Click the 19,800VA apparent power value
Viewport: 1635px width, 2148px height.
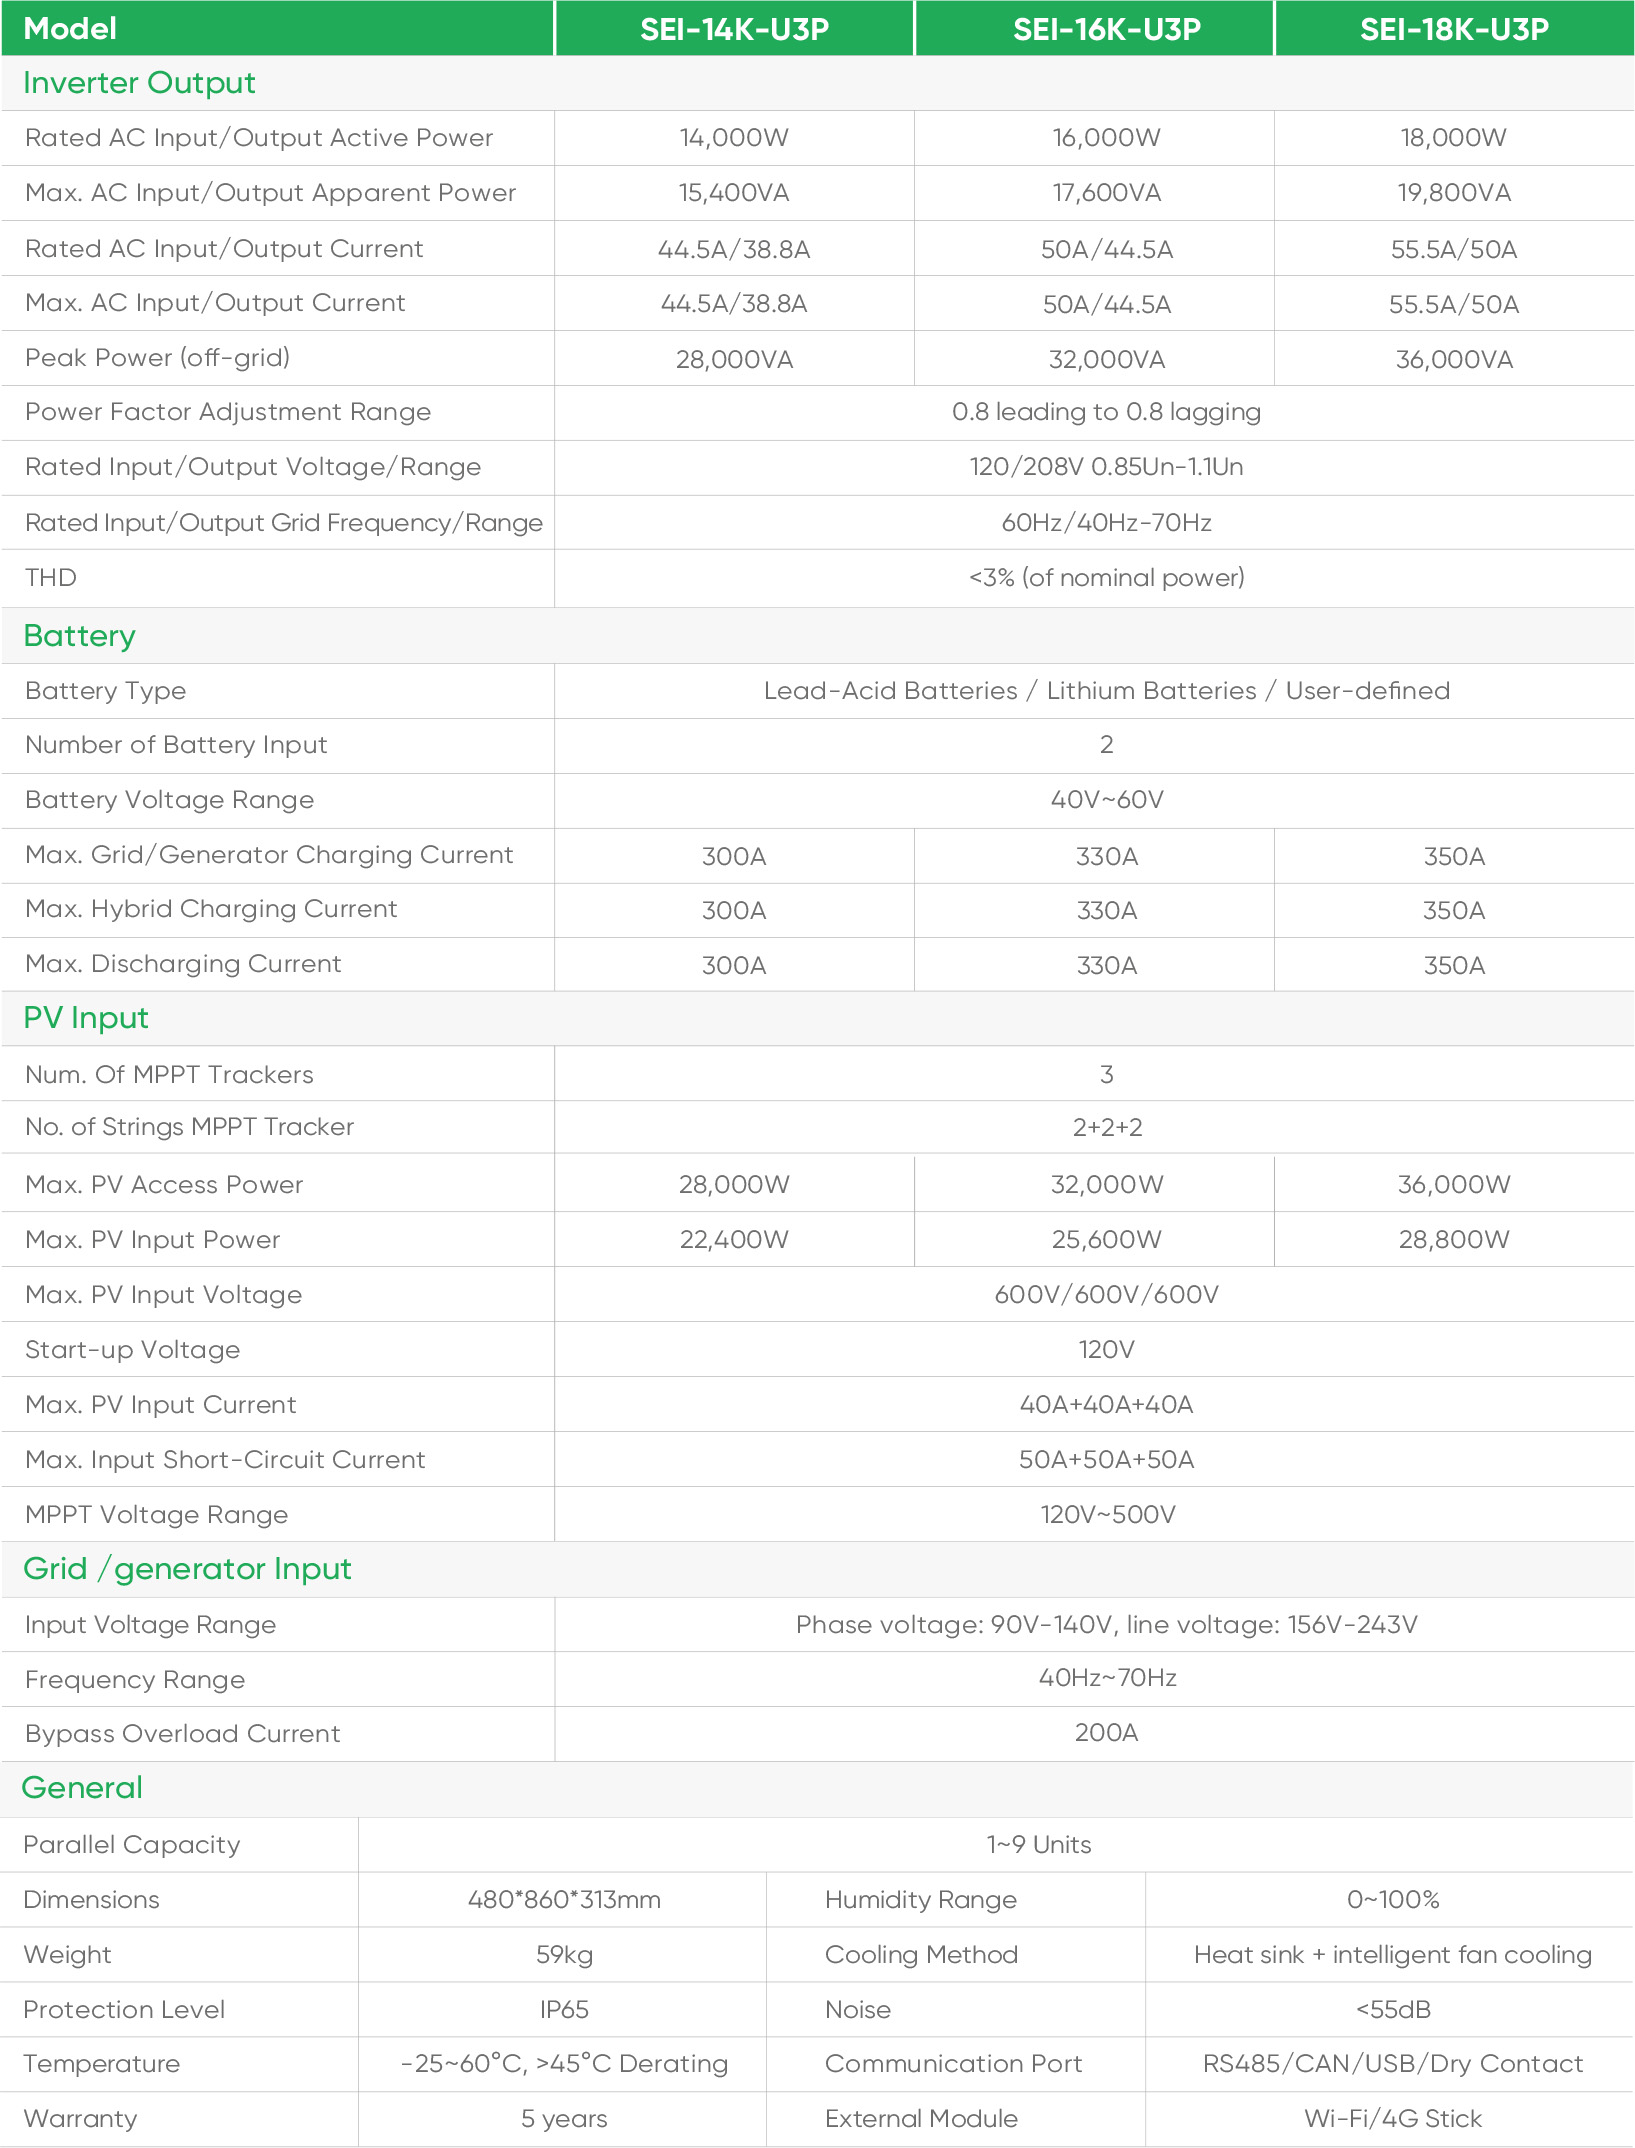point(1454,193)
